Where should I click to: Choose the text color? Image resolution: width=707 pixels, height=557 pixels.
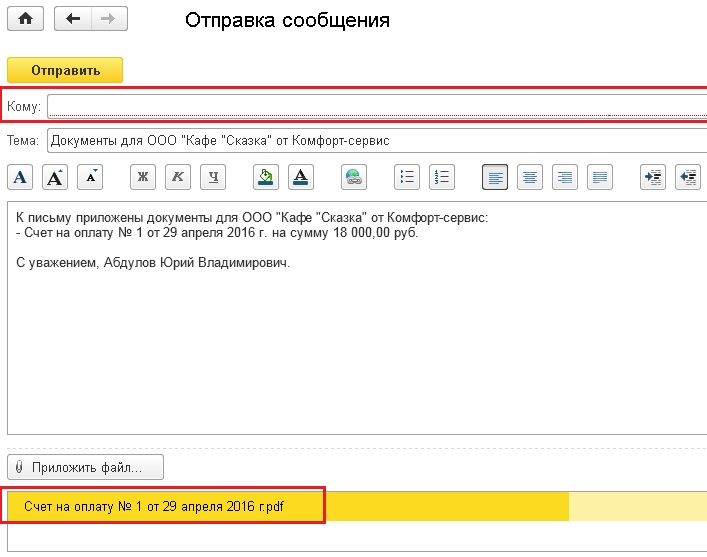[x=301, y=177]
